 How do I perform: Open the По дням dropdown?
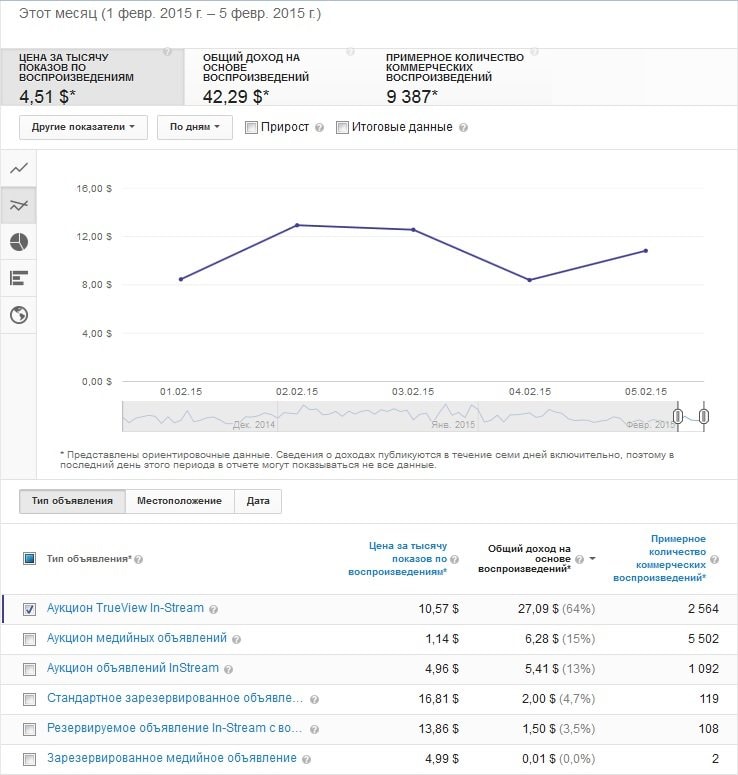[x=194, y=127]
